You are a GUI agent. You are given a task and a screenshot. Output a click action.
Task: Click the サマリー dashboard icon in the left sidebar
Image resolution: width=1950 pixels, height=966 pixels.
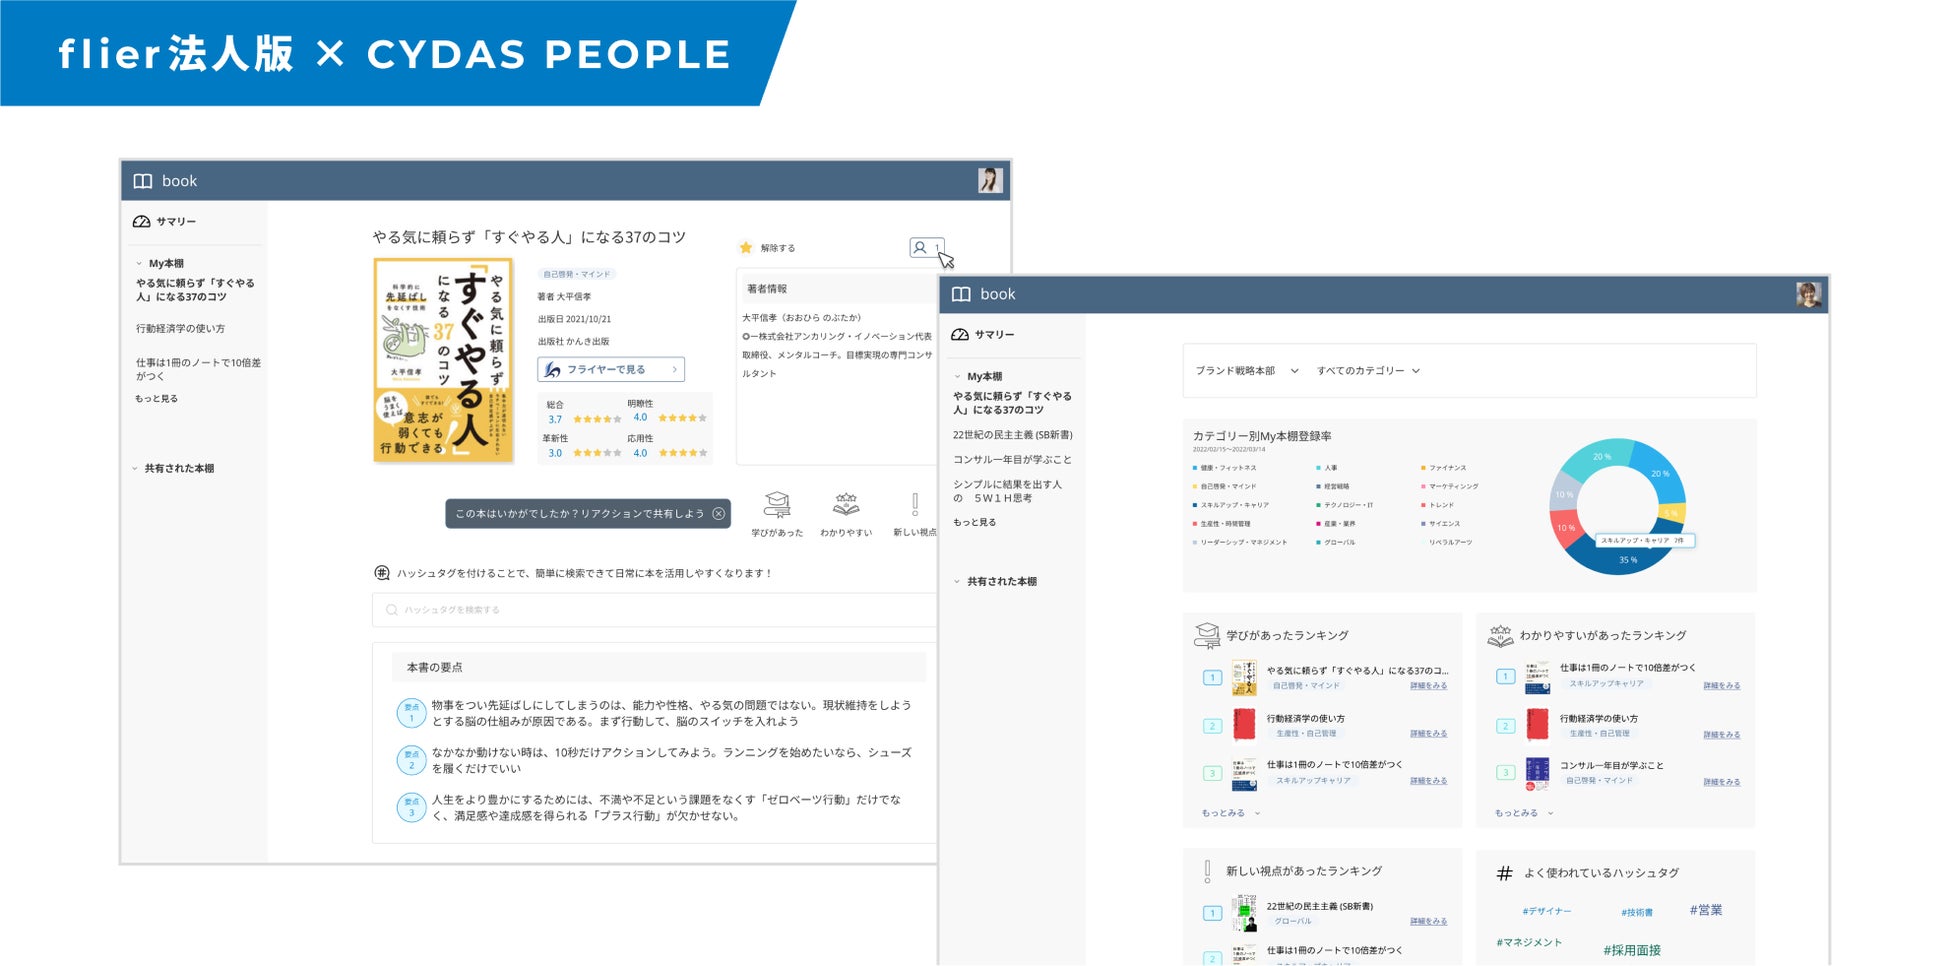click(x=142, y=222)
